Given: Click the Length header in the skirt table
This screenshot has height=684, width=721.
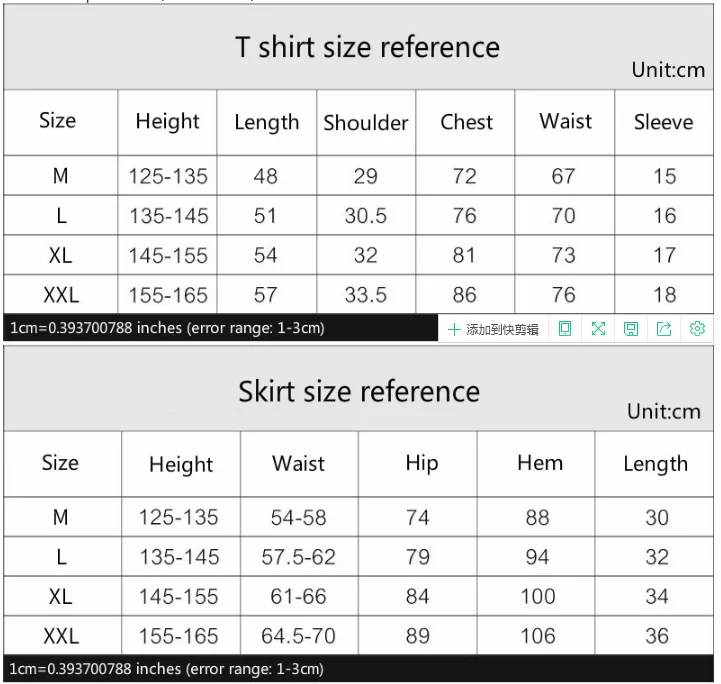Looking at the screenshot, I should 655,464.
